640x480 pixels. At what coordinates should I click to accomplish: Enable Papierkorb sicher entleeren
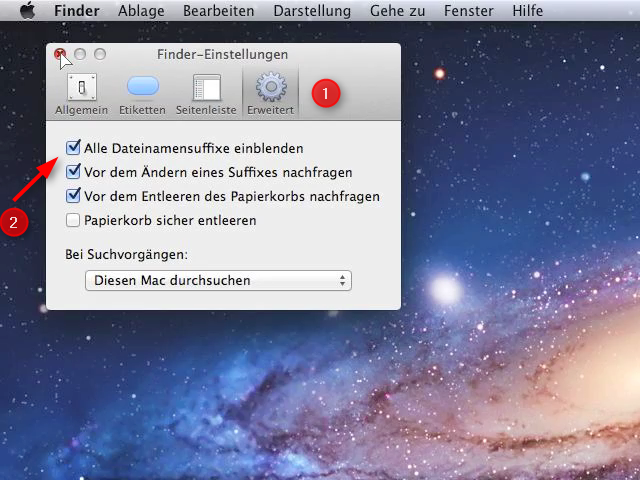pos(73,220)
